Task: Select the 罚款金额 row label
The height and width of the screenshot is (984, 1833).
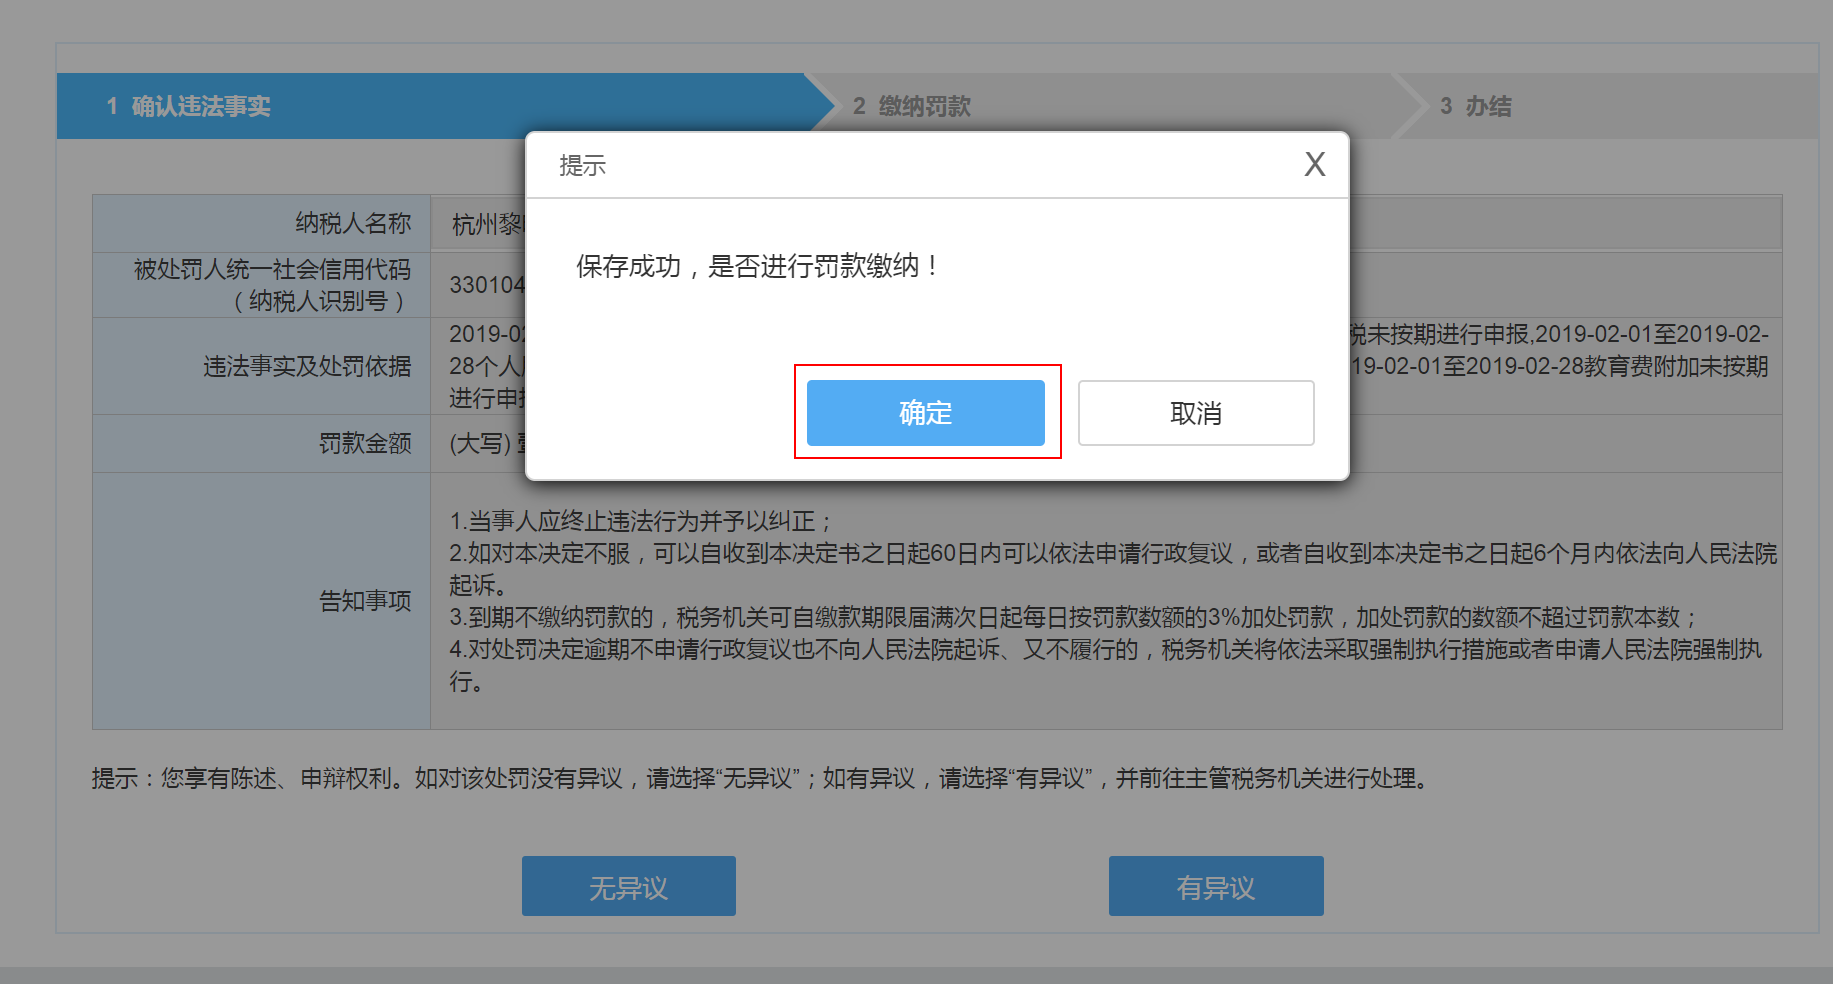Action: [262, 443]
